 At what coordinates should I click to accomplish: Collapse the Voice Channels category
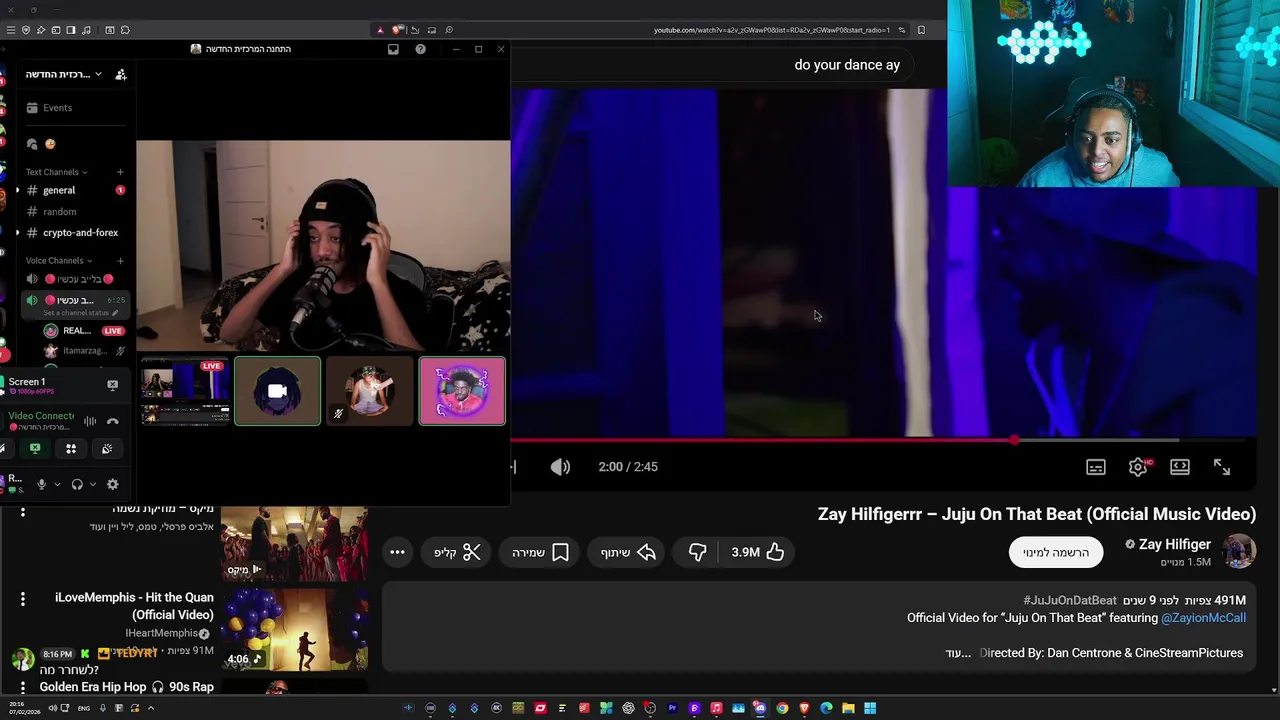pyautogui.click(x=58, y=261)
